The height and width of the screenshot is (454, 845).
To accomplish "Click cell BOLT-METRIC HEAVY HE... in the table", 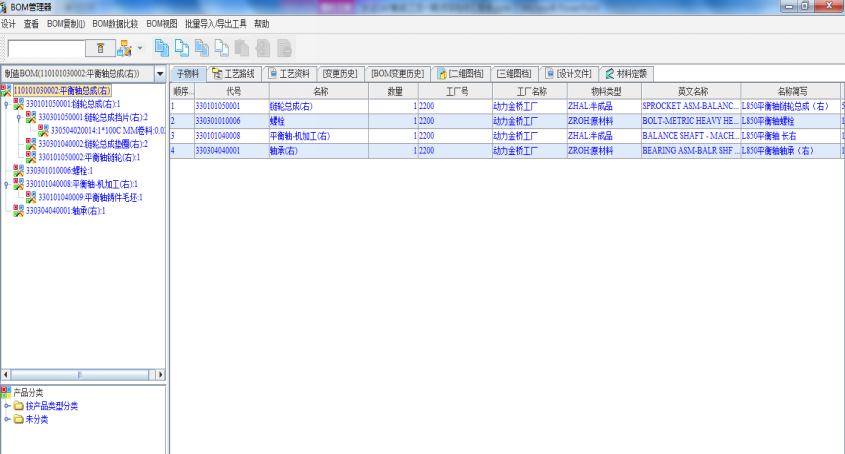I will coord(691,121).
